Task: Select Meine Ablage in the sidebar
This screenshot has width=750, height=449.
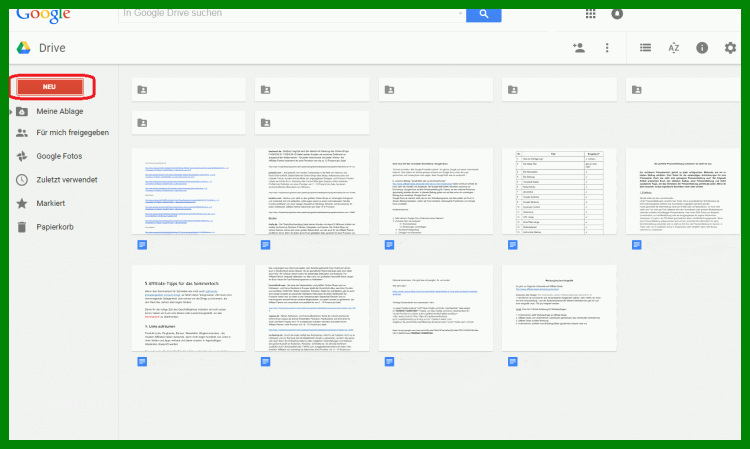Action: (60, 111)
